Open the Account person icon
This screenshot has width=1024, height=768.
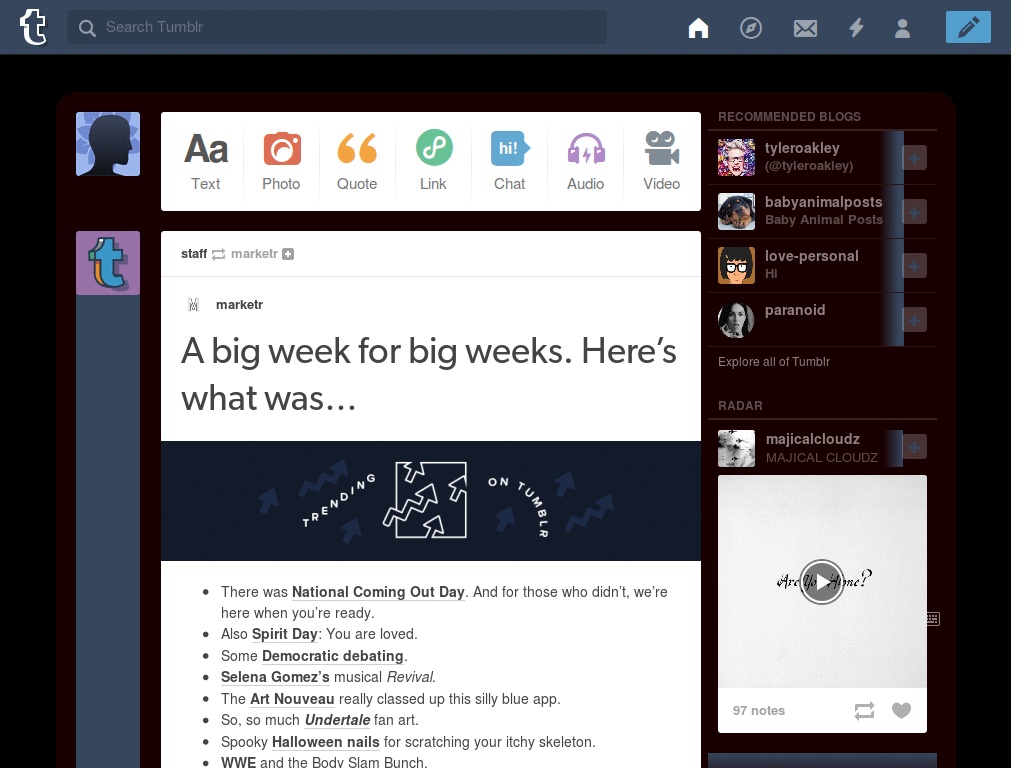pyautogui.click(x=903, y=28)
